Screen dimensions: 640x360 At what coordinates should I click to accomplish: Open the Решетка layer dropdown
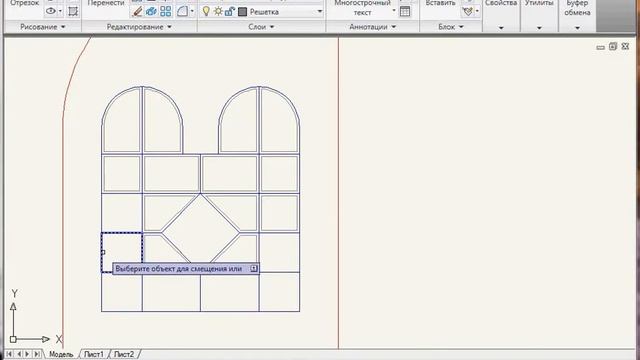pyautogui.click(x=320, y=12)
